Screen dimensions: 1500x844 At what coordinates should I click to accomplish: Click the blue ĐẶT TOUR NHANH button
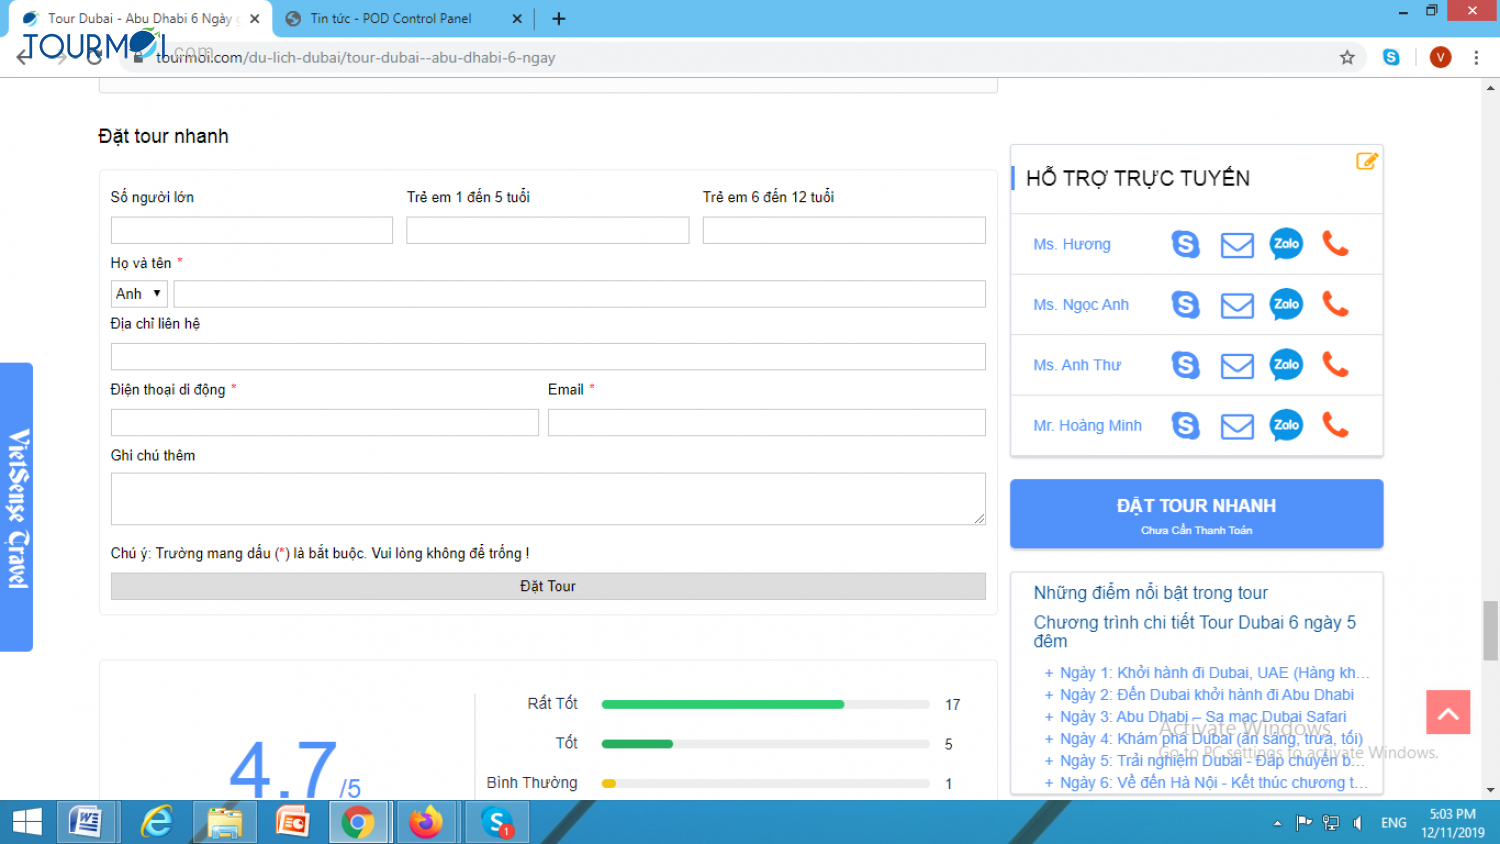[1196, 514]
